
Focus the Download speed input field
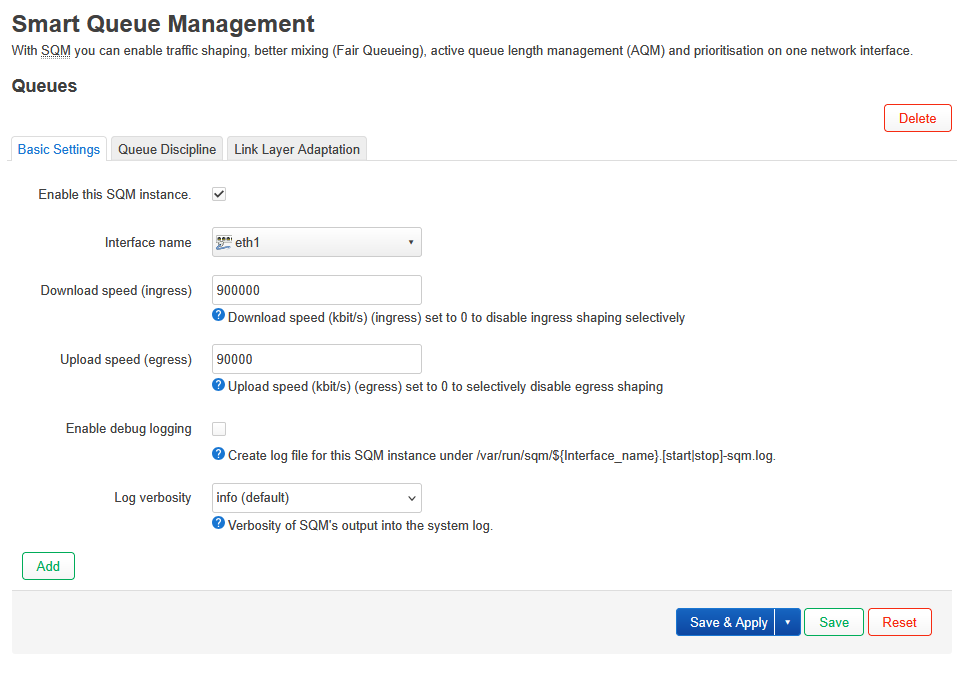tap(316, 290)
